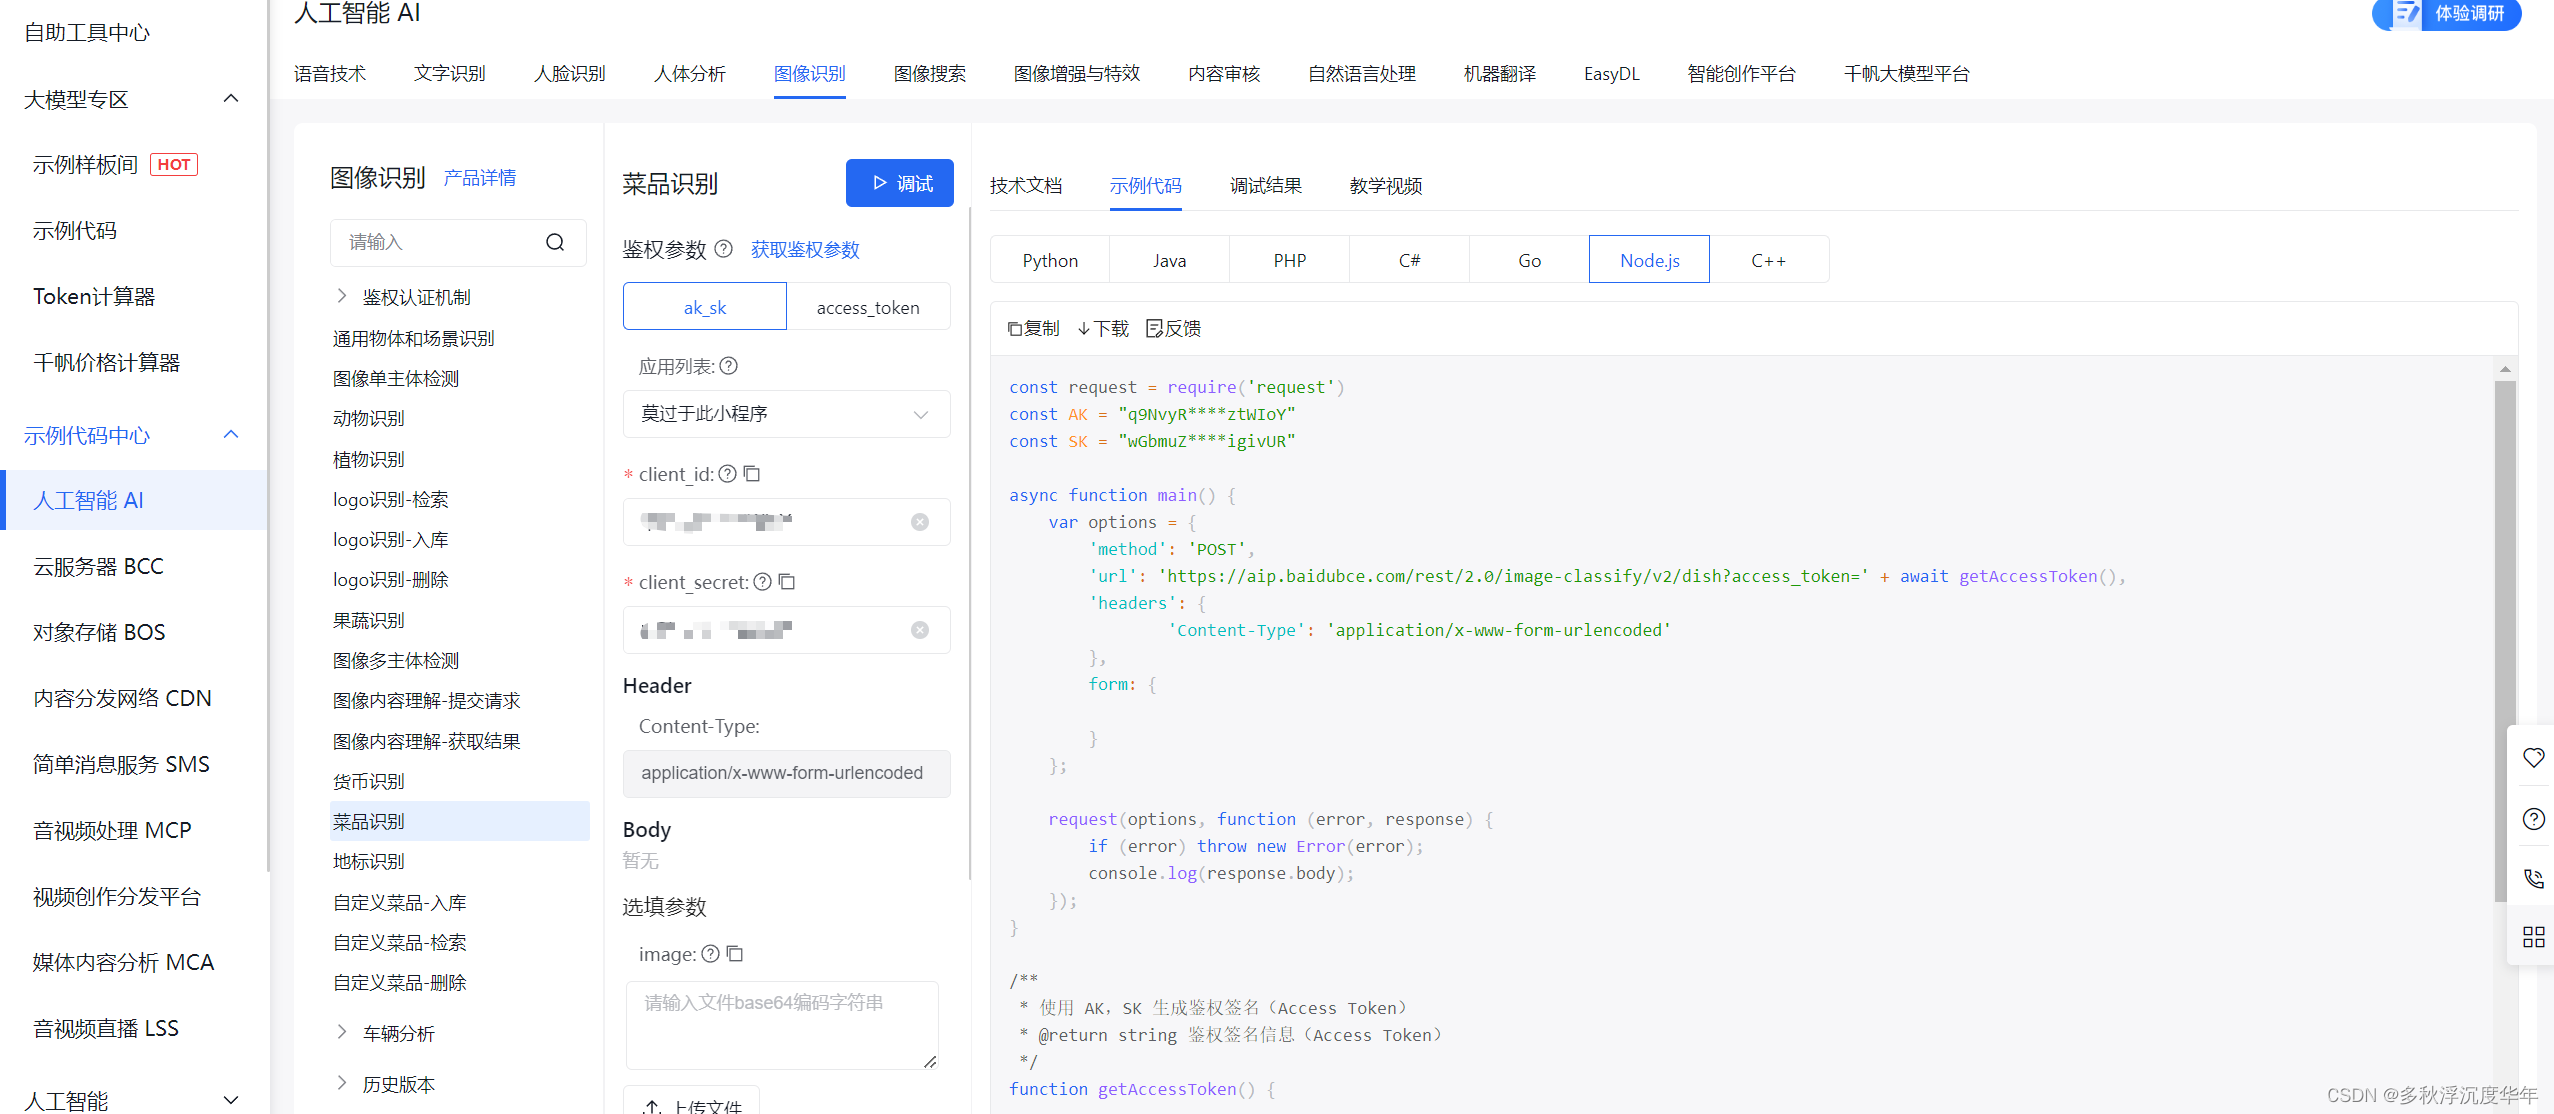Click help icon beside image parameter
Image resolution: width=2554 pixels, height=1114 pixels.
tap(711, 954)
